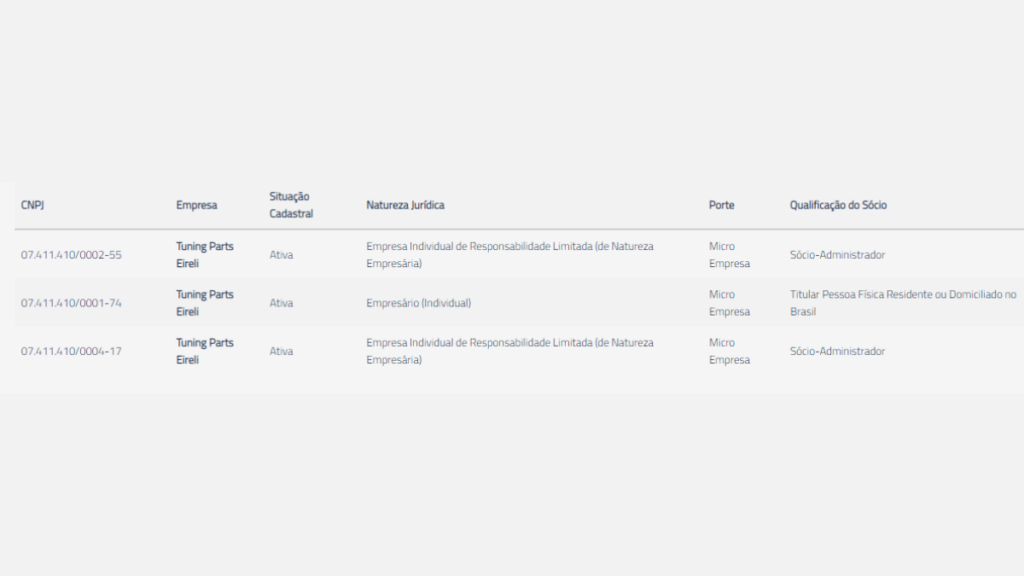Click the Ativa status in the 0004-17 row
1024x576 pixels.
click(x=281, y=351)
